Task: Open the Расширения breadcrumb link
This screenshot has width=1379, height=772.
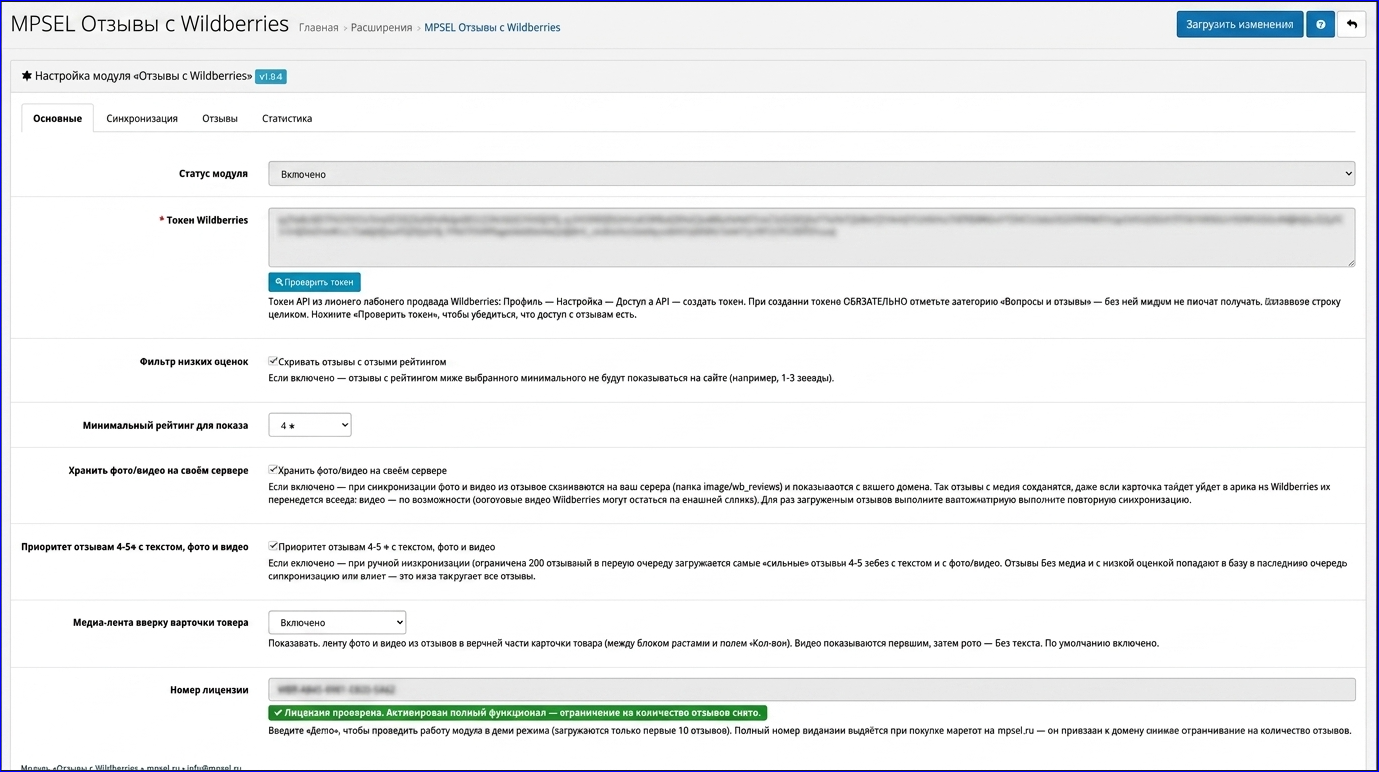Action: click(x=381, y=28)
